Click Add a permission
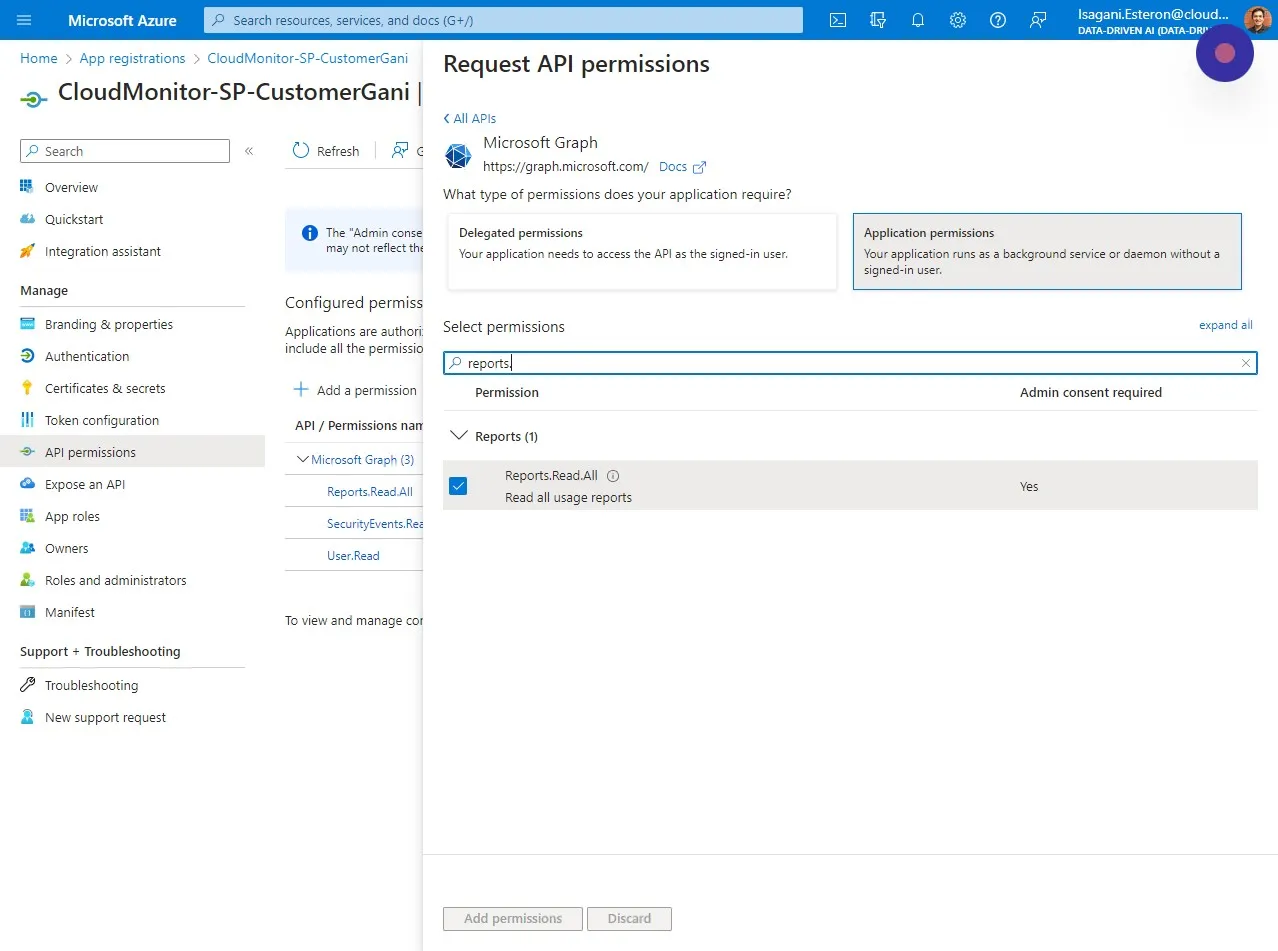The width and height of the screenshot is (1278, 951). (355, 390)
